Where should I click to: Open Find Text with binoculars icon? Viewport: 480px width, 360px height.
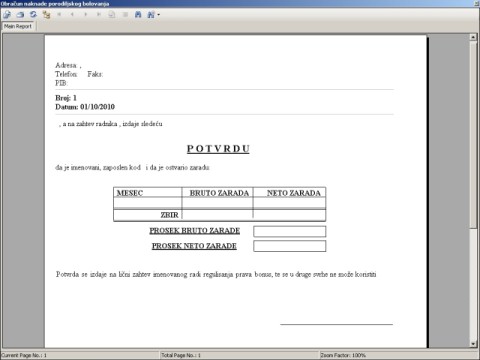coord(138,15)
